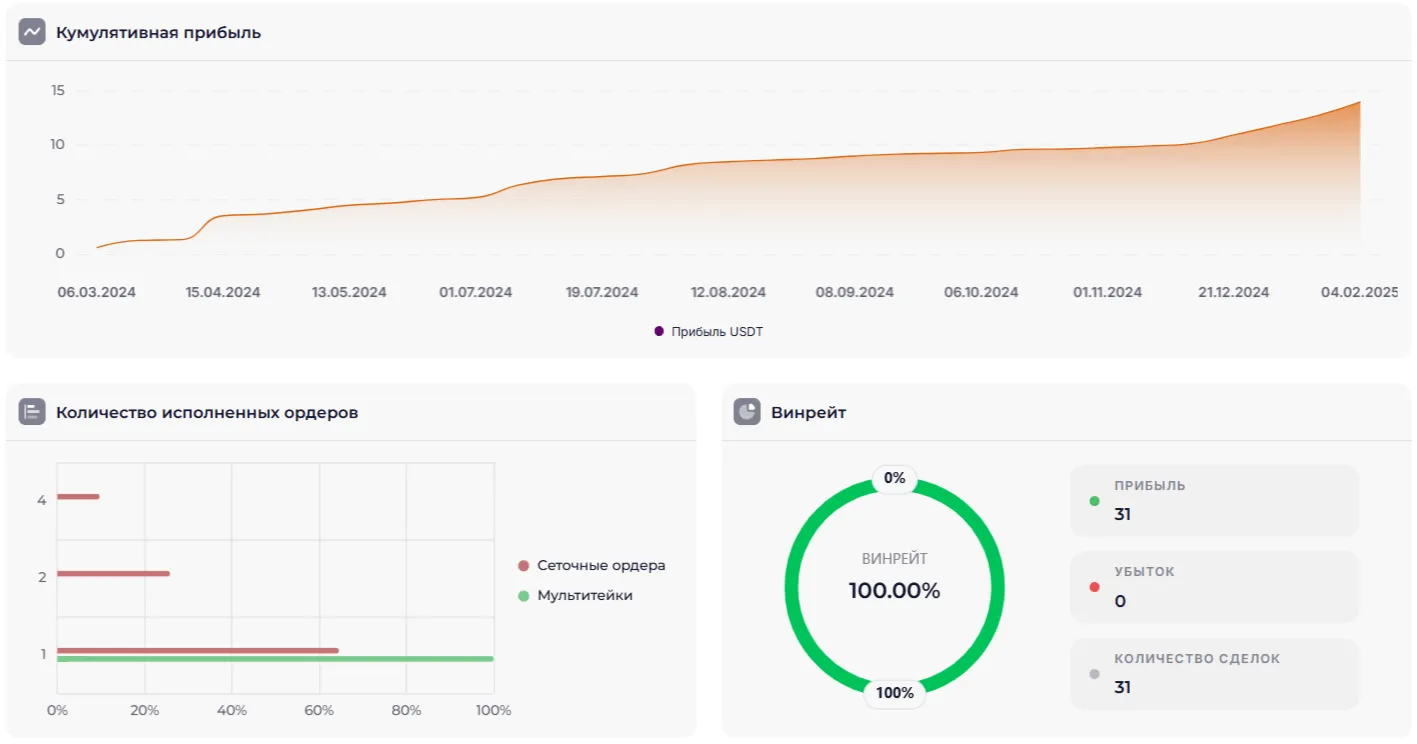Click the 06.03.2024 date on the chart axis

pos(97,293)
